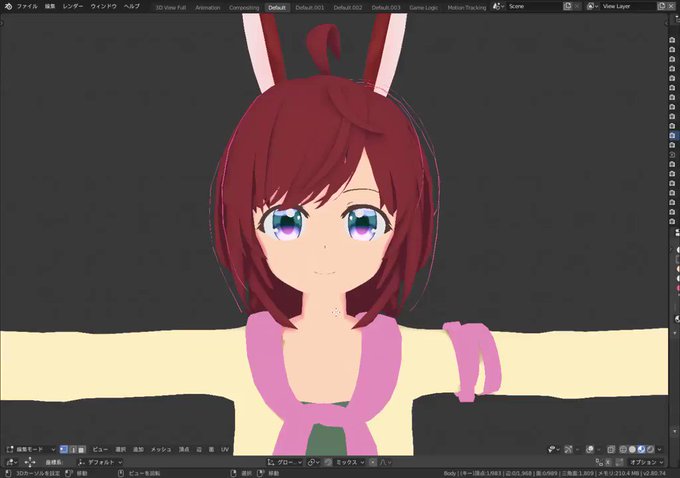This screenshot has width=680, height=478.
Task: Toggle viewport gizmos icon
Action: pos(568,449)
